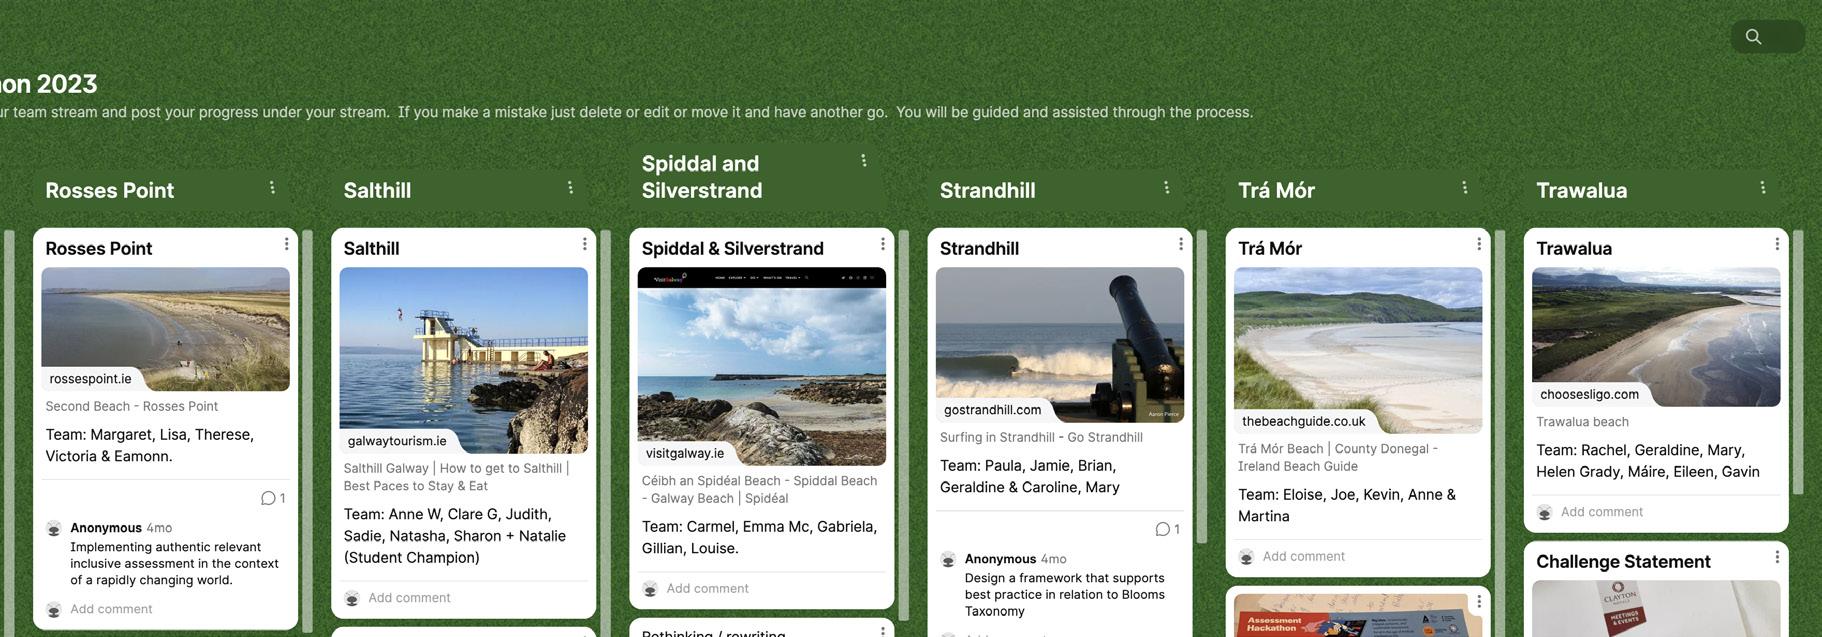Click 'Surfing in Strandhill - Go Strandhill' caption
1822x637 pixels.
pyautogui.click(x=1041, y=437)
